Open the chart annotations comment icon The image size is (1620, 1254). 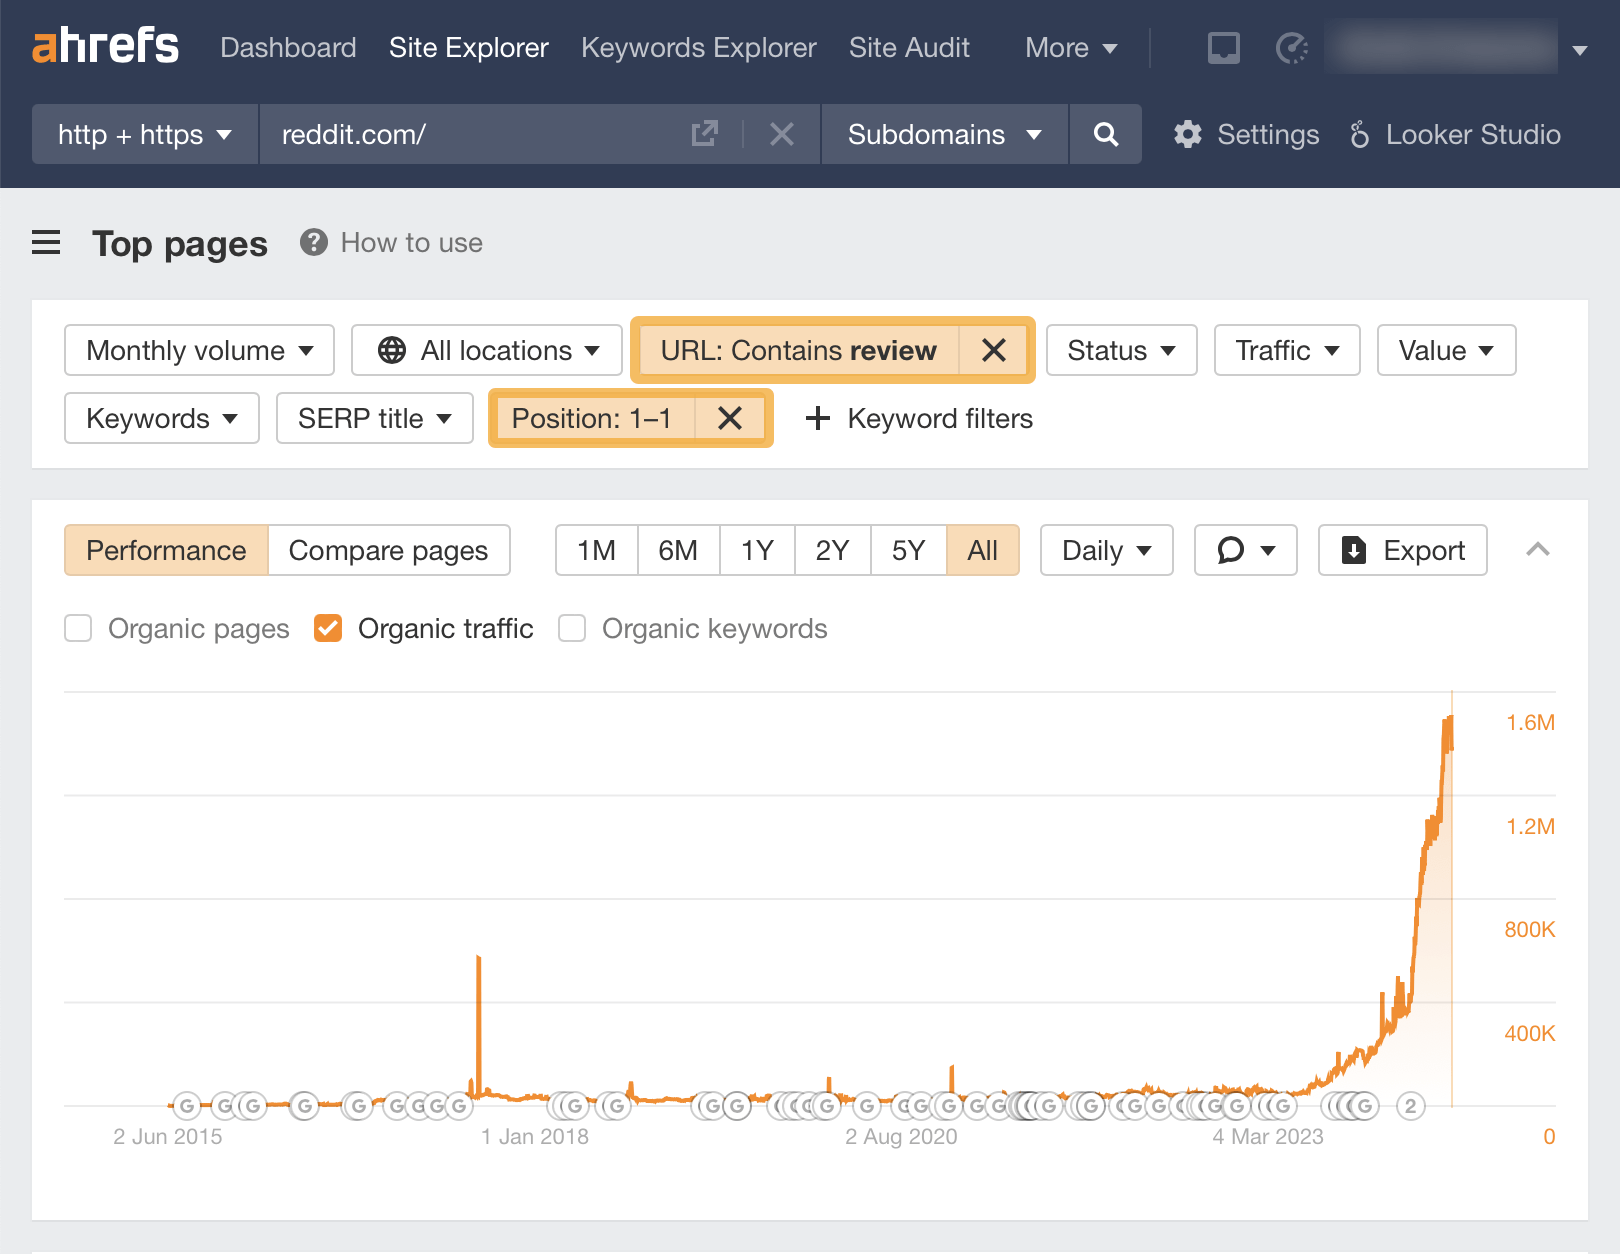click(x=1245, y=550)
